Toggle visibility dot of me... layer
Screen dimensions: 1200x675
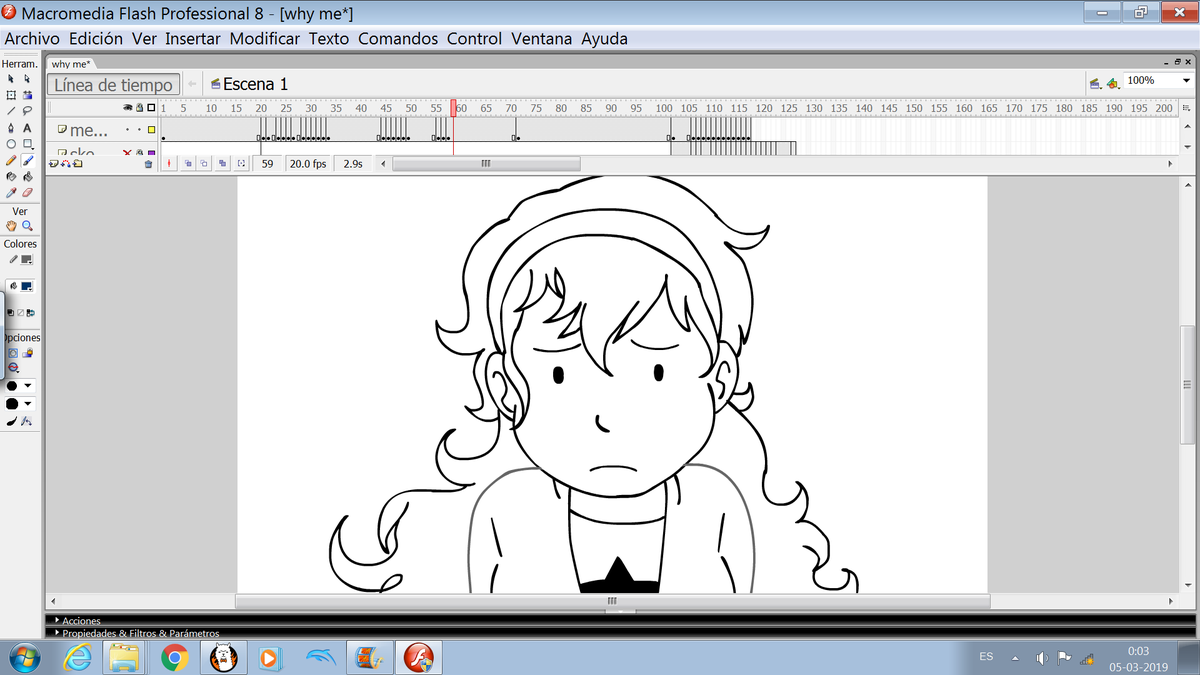click(128, 129)
